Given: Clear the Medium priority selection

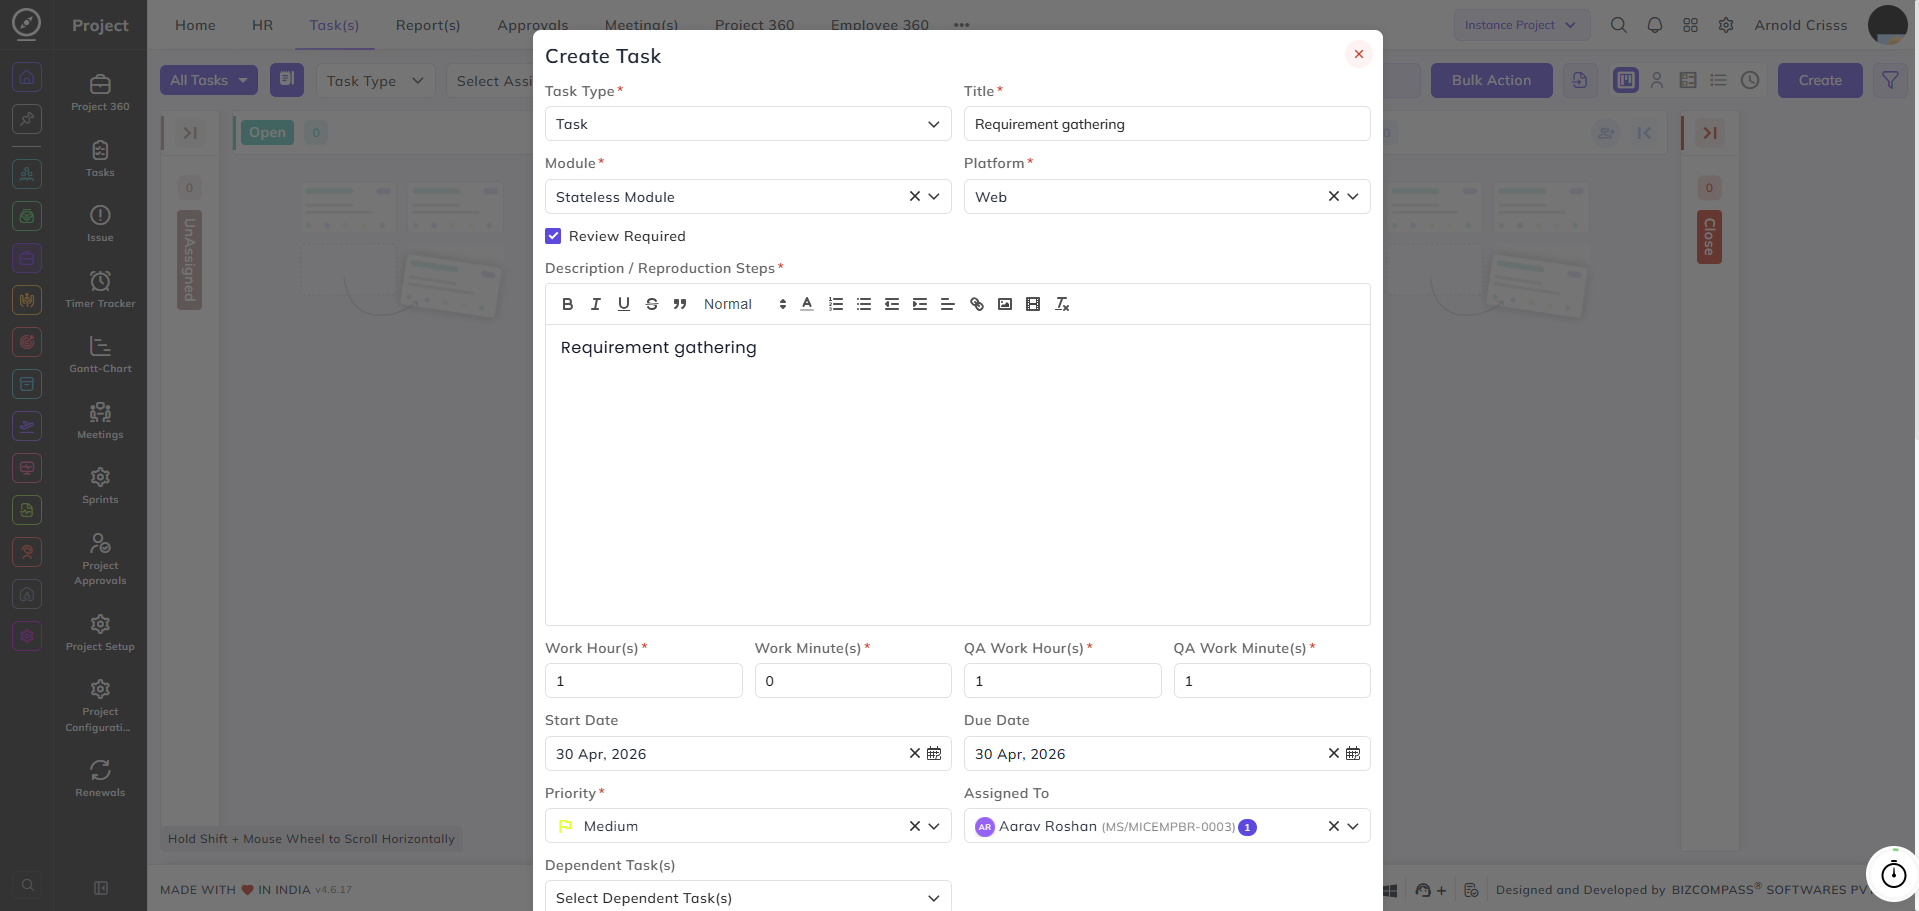Looking at the screenshot, I should tap(914, 825).
